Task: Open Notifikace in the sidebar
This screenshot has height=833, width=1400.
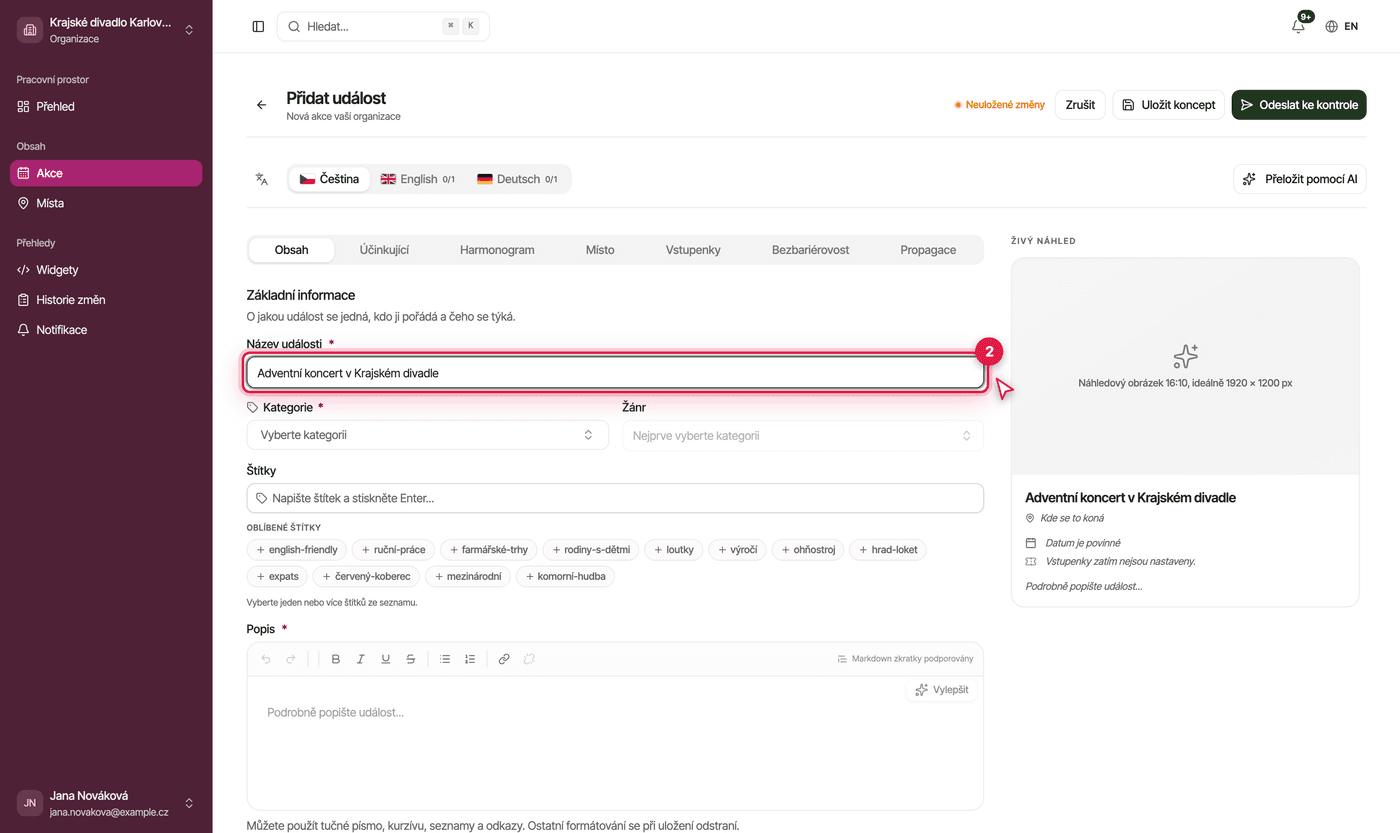Action: [106, 330]
